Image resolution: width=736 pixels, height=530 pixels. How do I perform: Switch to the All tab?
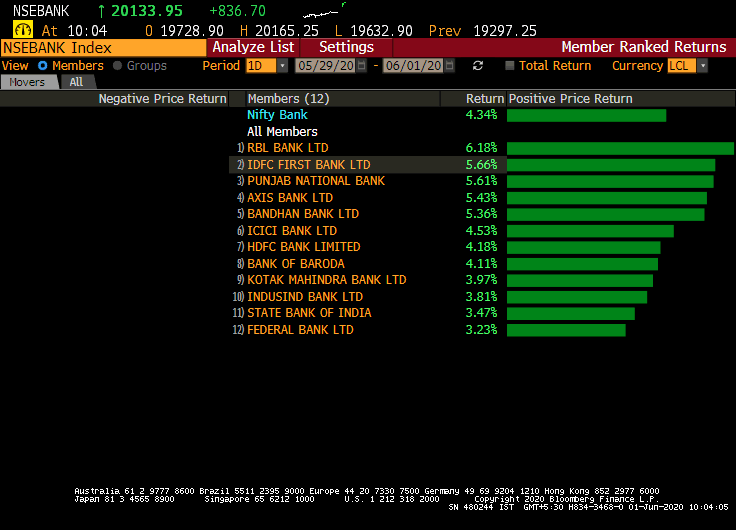pyautogui.click(x=76, y=82)
